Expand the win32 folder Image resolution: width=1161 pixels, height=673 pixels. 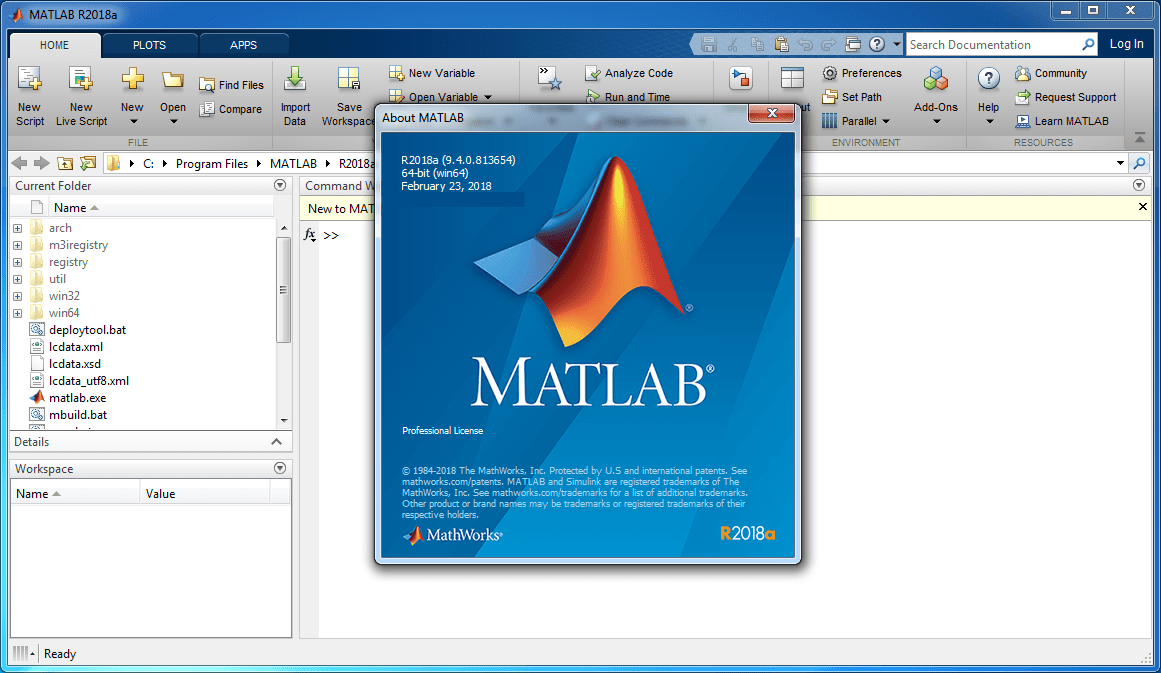(x=18, y=296)
